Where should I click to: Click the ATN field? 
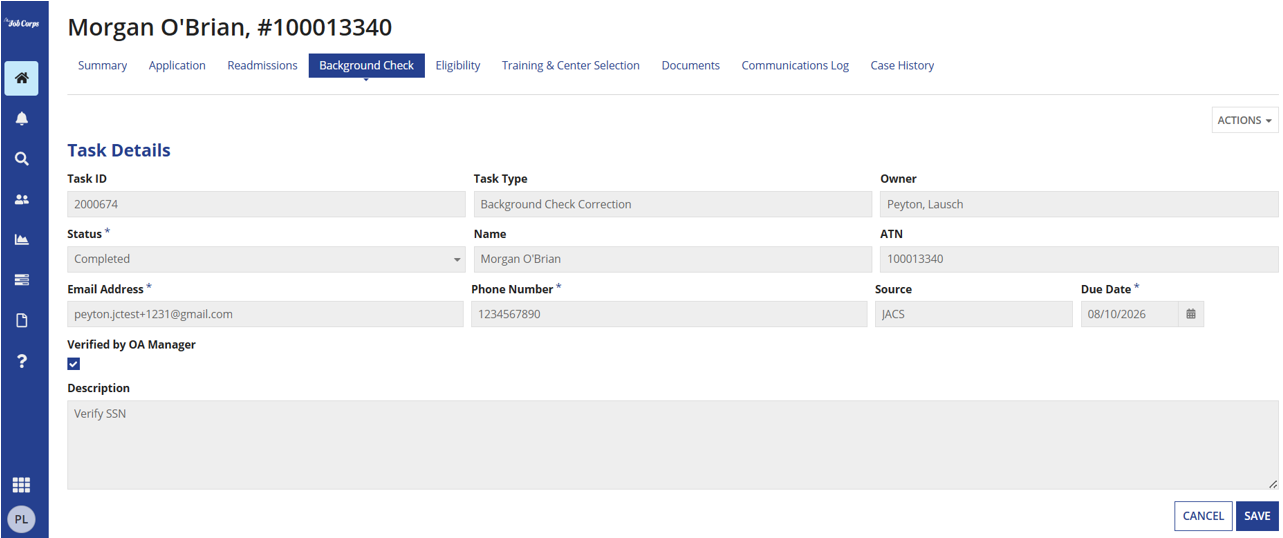tap(1079, 259)
